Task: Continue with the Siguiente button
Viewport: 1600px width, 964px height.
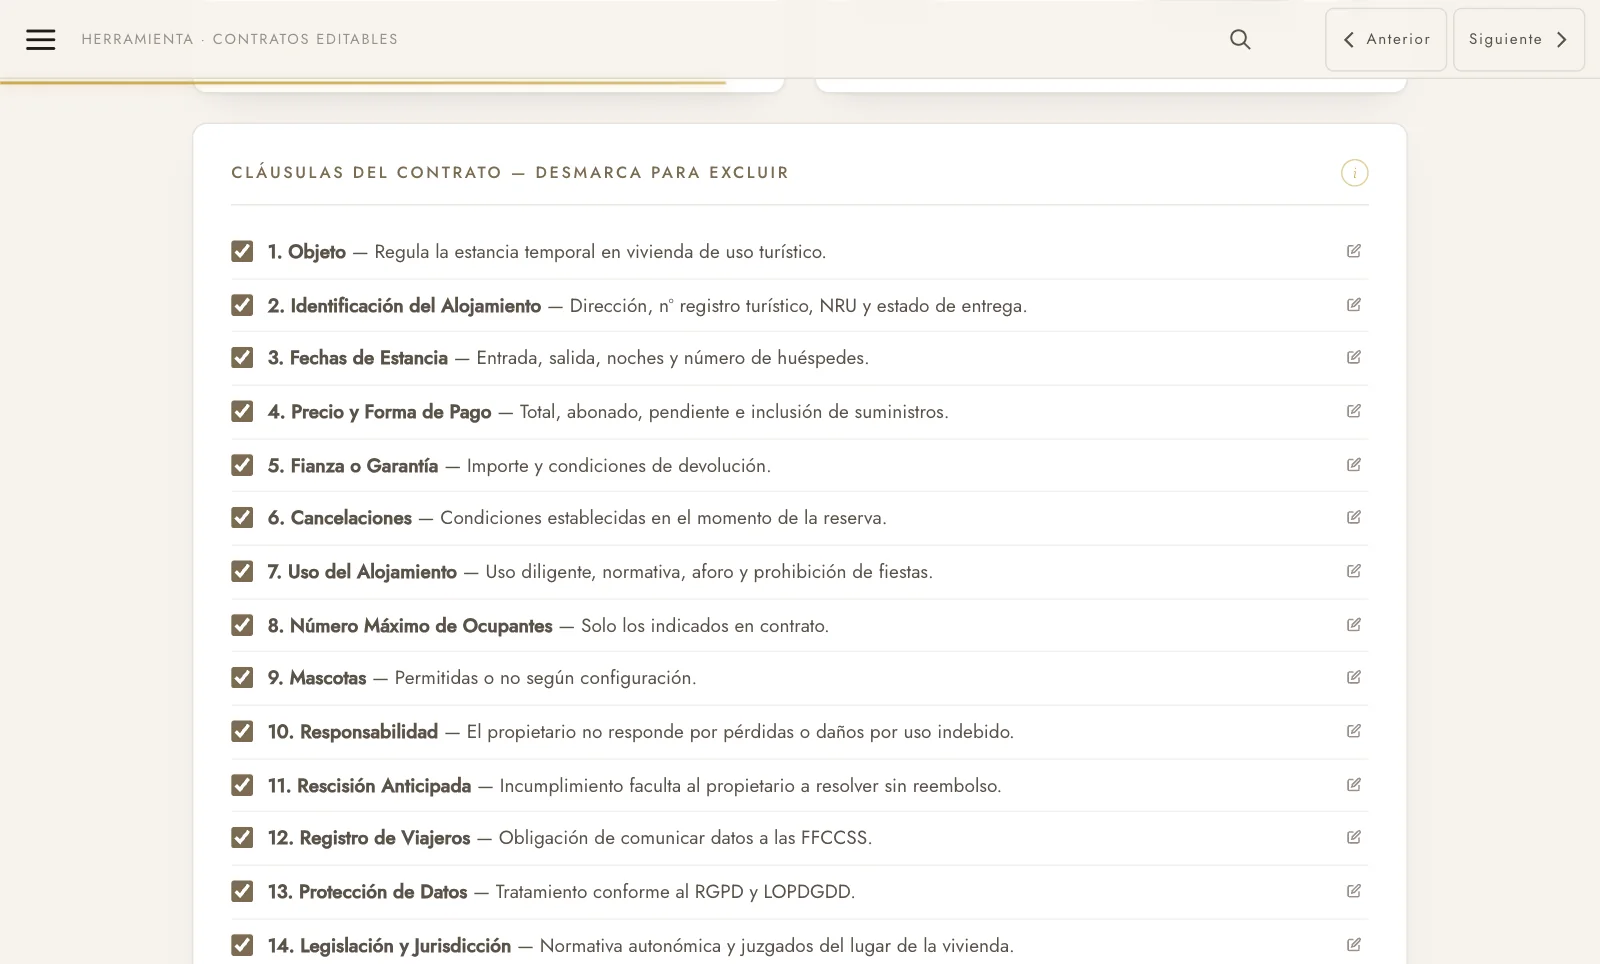Action: (1519, 39)
